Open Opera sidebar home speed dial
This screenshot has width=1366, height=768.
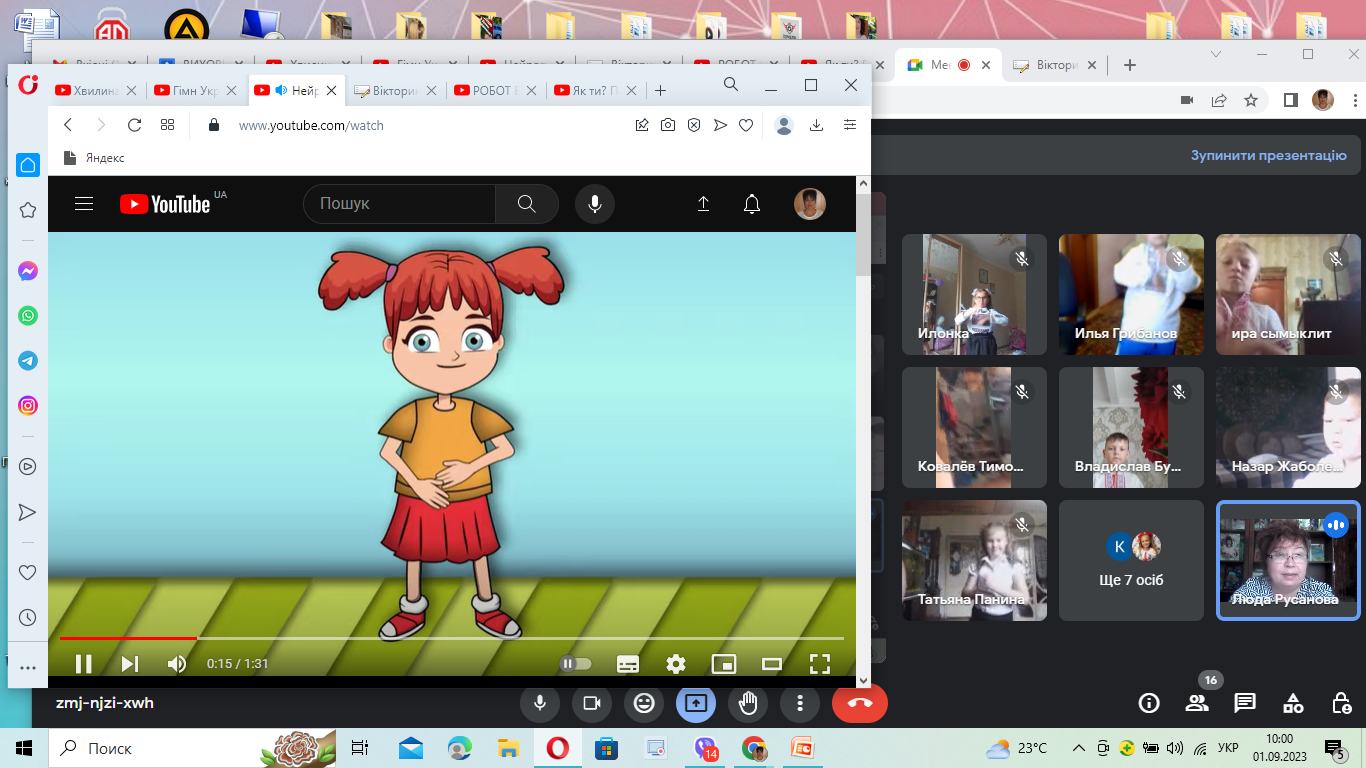coord(28,165)
